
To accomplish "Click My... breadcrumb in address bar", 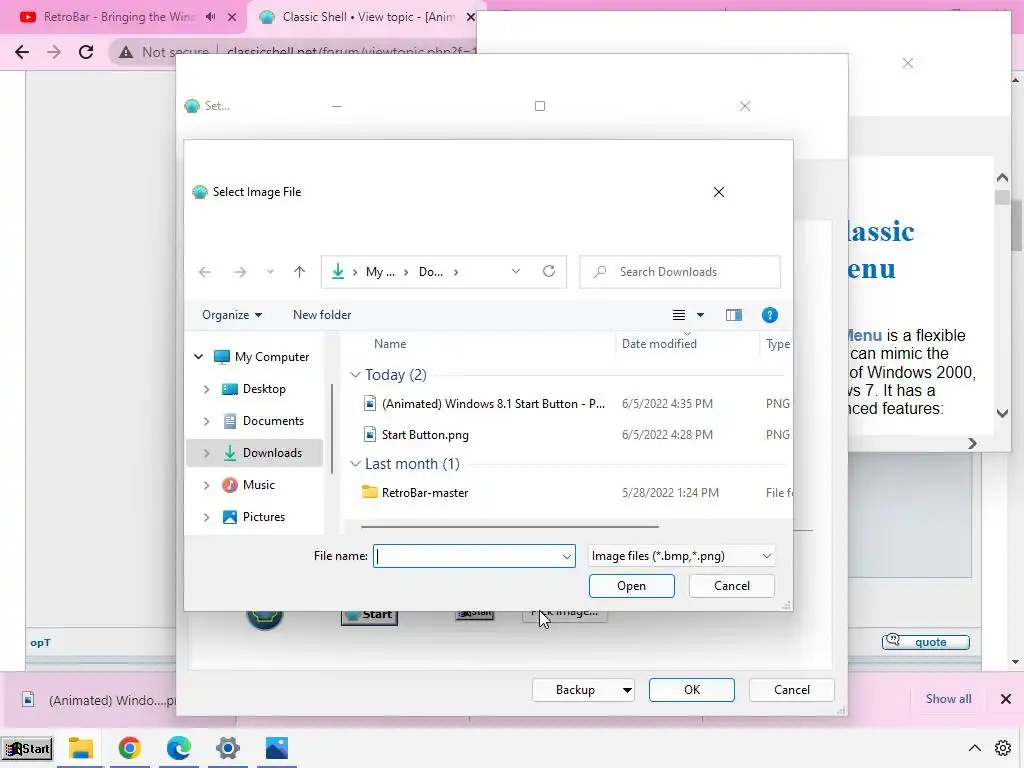I will (379, 272).
